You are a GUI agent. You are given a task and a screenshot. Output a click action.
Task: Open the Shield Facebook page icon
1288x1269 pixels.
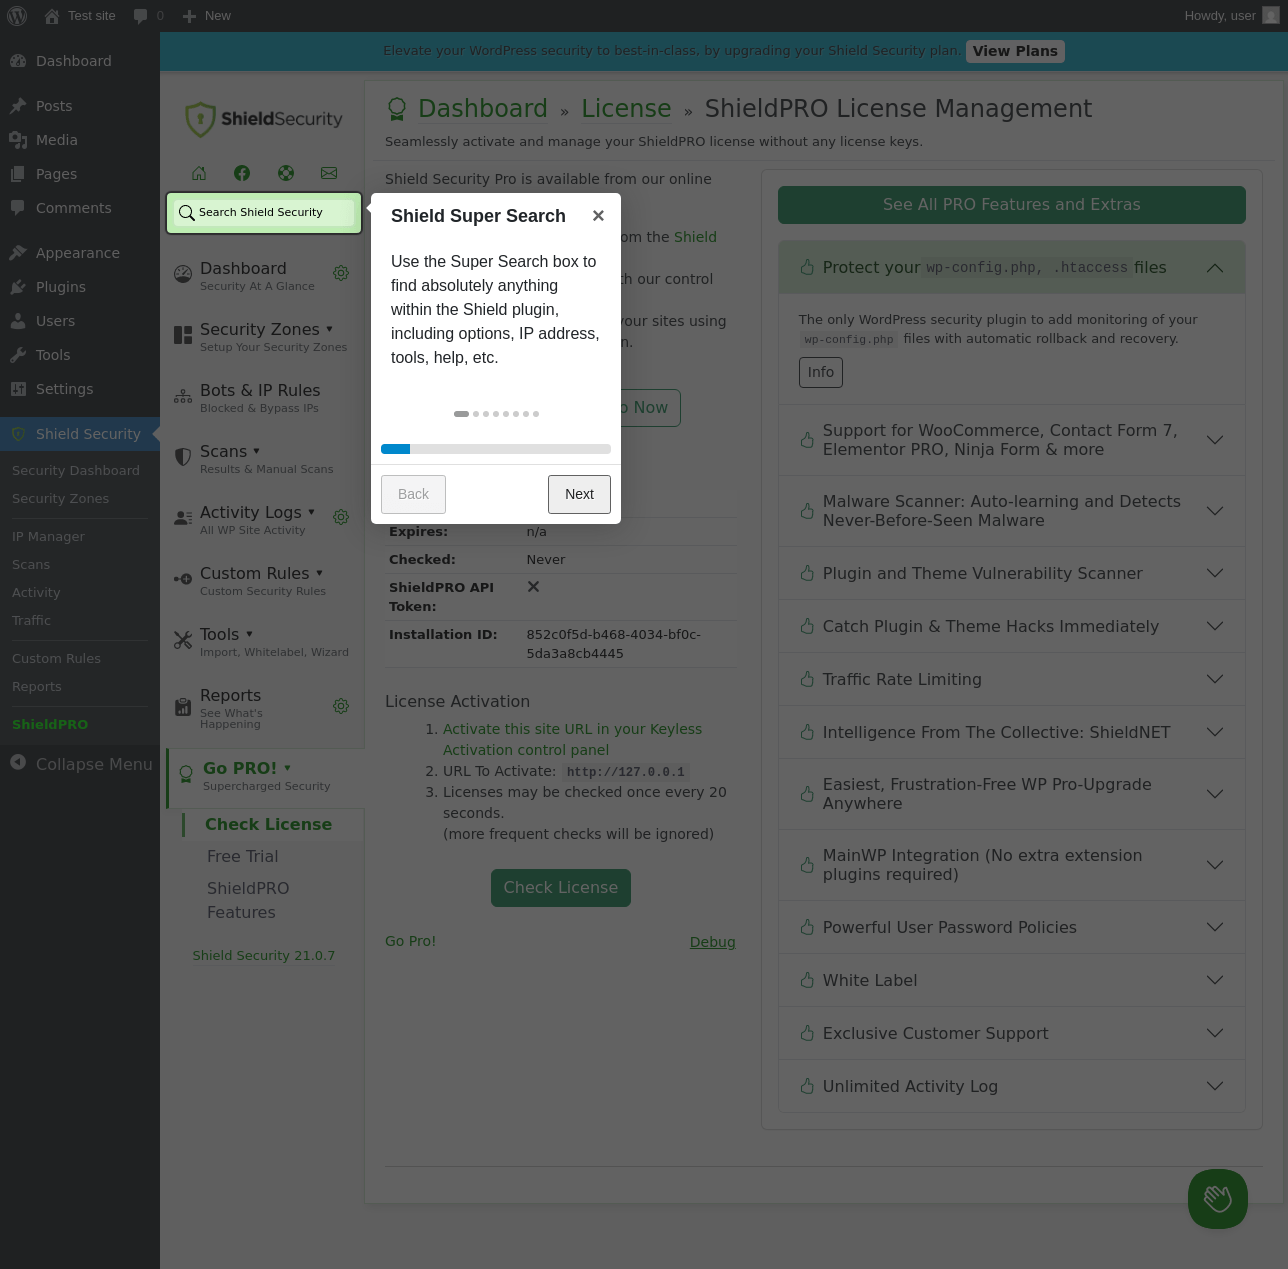(x=242, y=173)
